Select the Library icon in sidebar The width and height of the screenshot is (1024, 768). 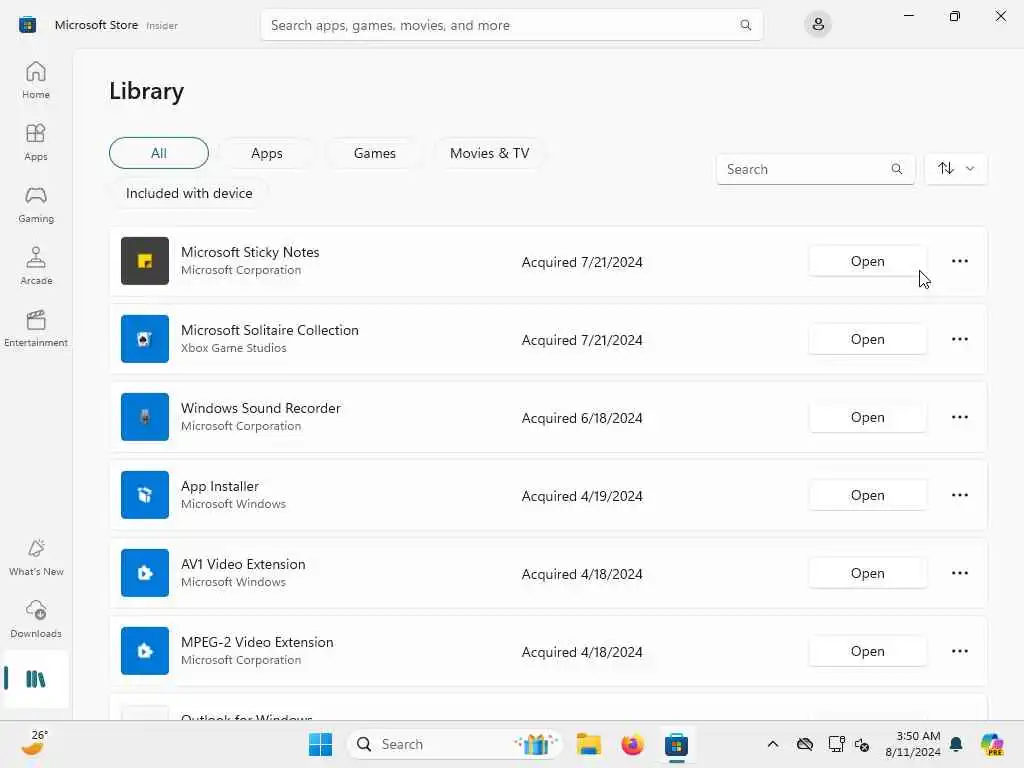tap(36, 679)
